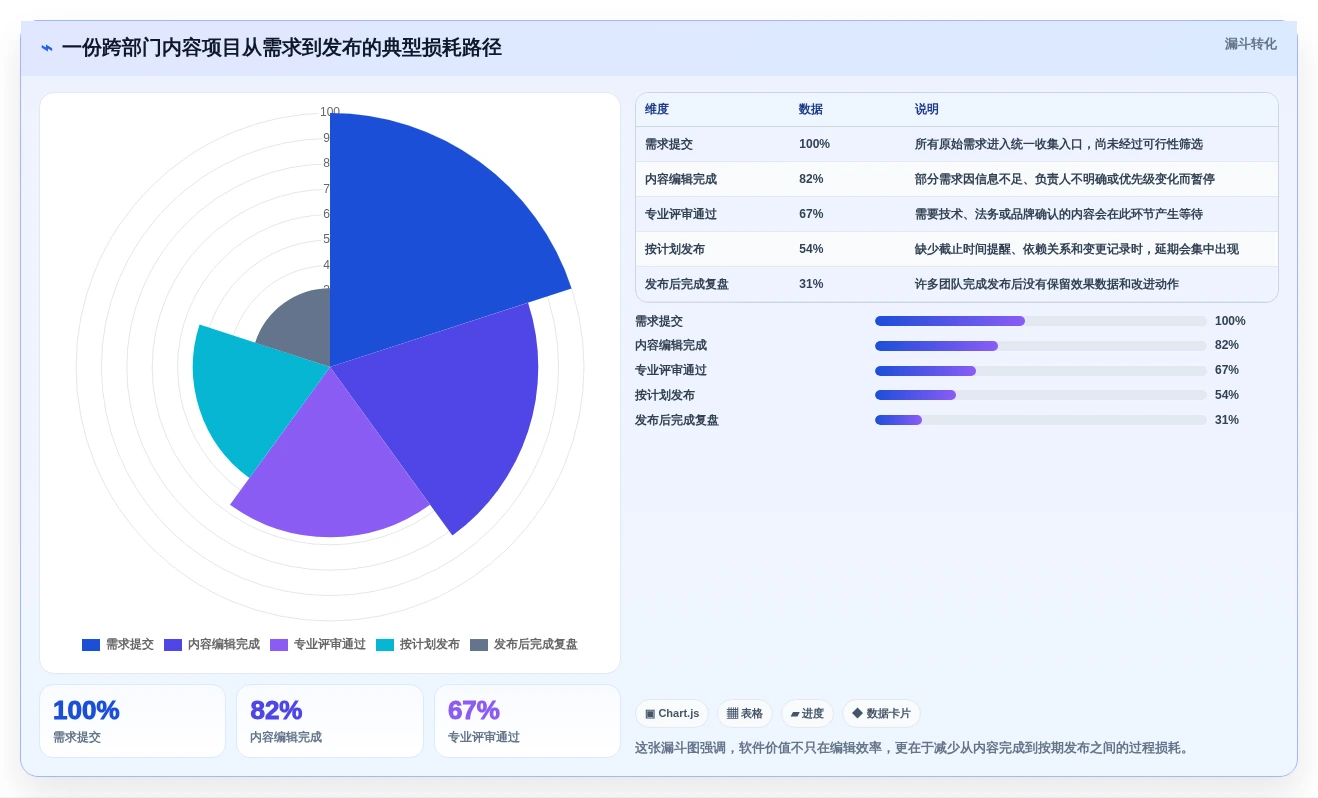Click the 按计划发布 54% progress bar
The height and width of the screenshot is (798, 1318).
point(1041,395)
